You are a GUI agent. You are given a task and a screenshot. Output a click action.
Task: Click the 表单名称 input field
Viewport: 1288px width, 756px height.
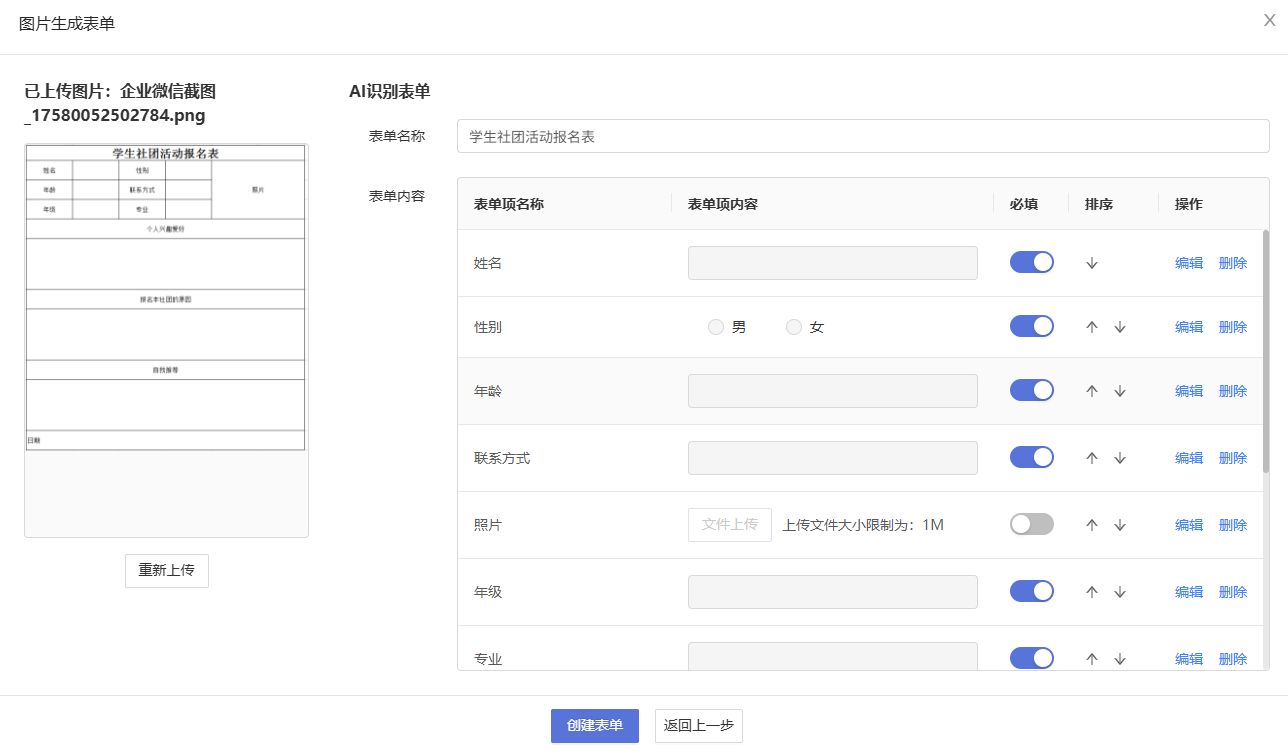[862, 137]
